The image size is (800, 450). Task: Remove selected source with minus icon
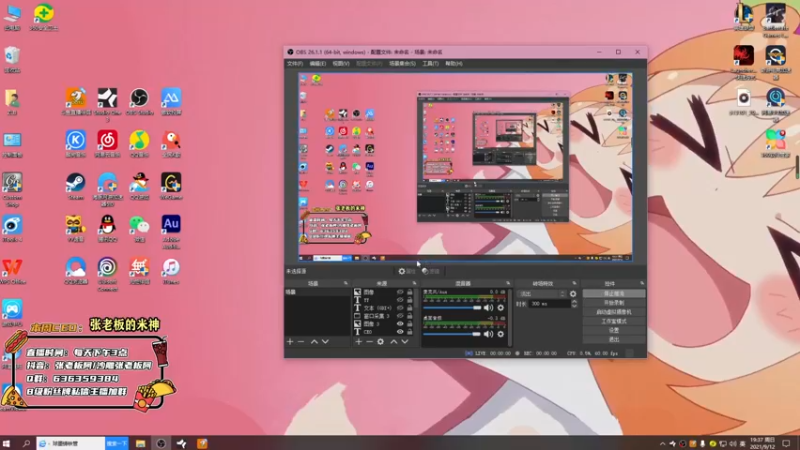tap(369, 341)
